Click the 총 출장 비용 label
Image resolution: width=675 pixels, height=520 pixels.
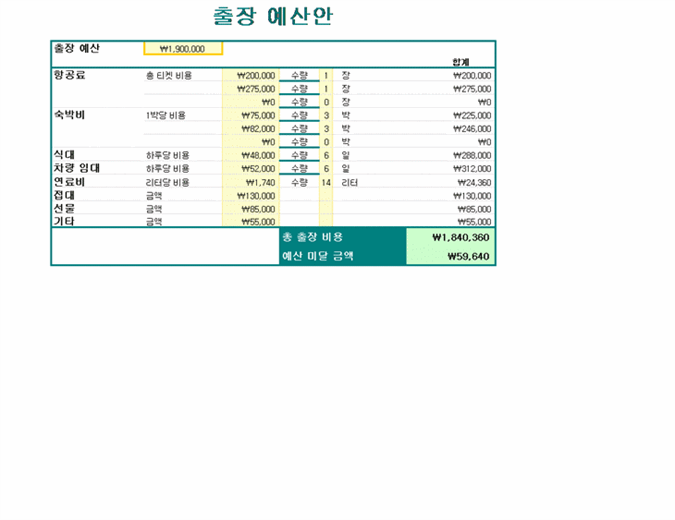coord(313,238)
